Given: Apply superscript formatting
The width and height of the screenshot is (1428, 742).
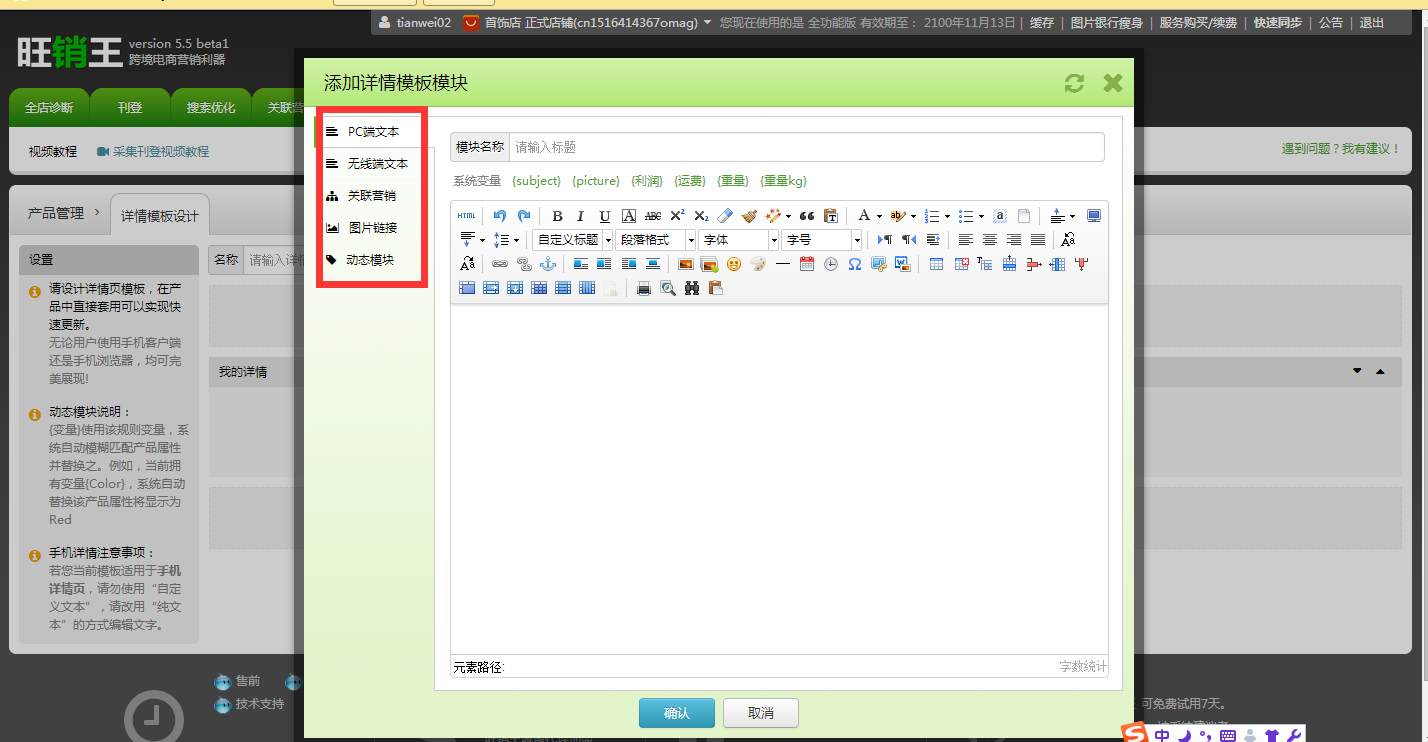Looking at the screenshot, I should 677,216.
